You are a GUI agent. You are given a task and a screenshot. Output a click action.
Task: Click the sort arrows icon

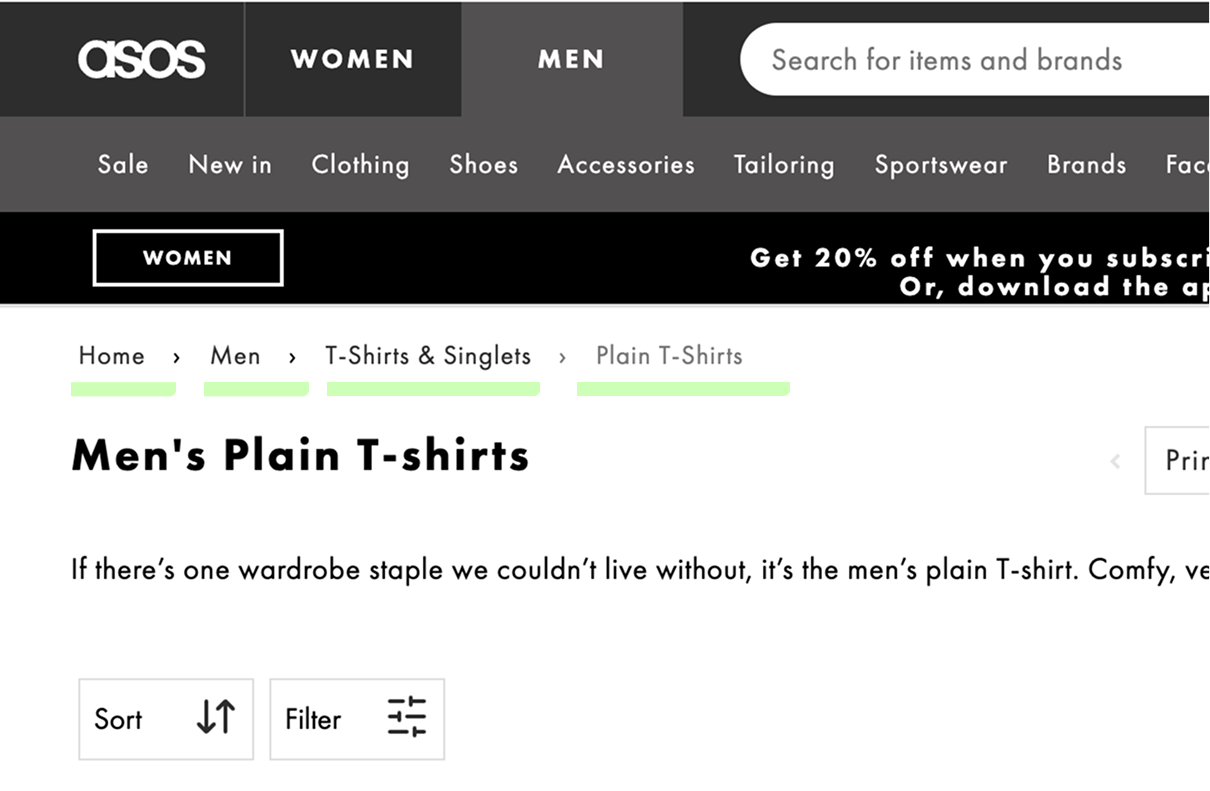pyautogui.click(x=215, y=717)
